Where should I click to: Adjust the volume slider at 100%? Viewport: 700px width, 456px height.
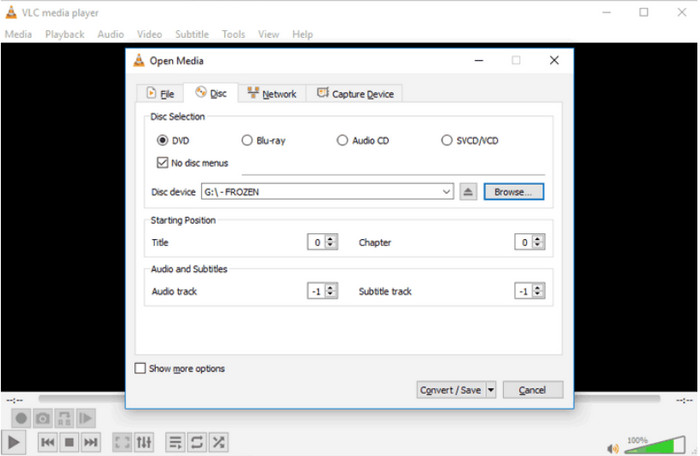pyautogui.click(x=655, y=445)
